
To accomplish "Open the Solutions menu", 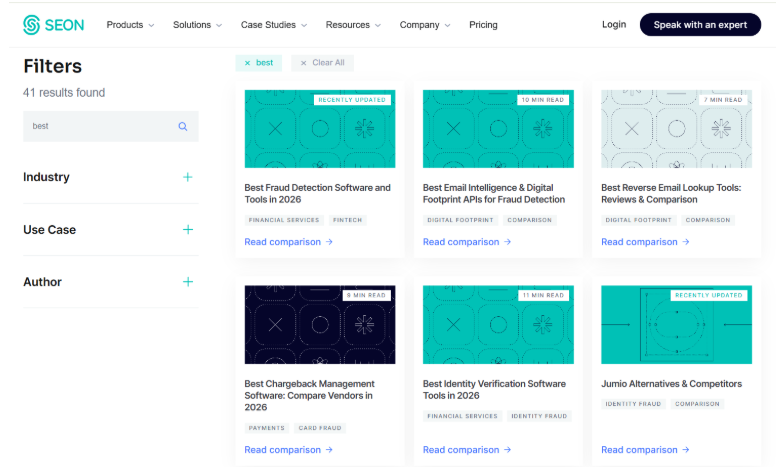I will coord(197,25).
